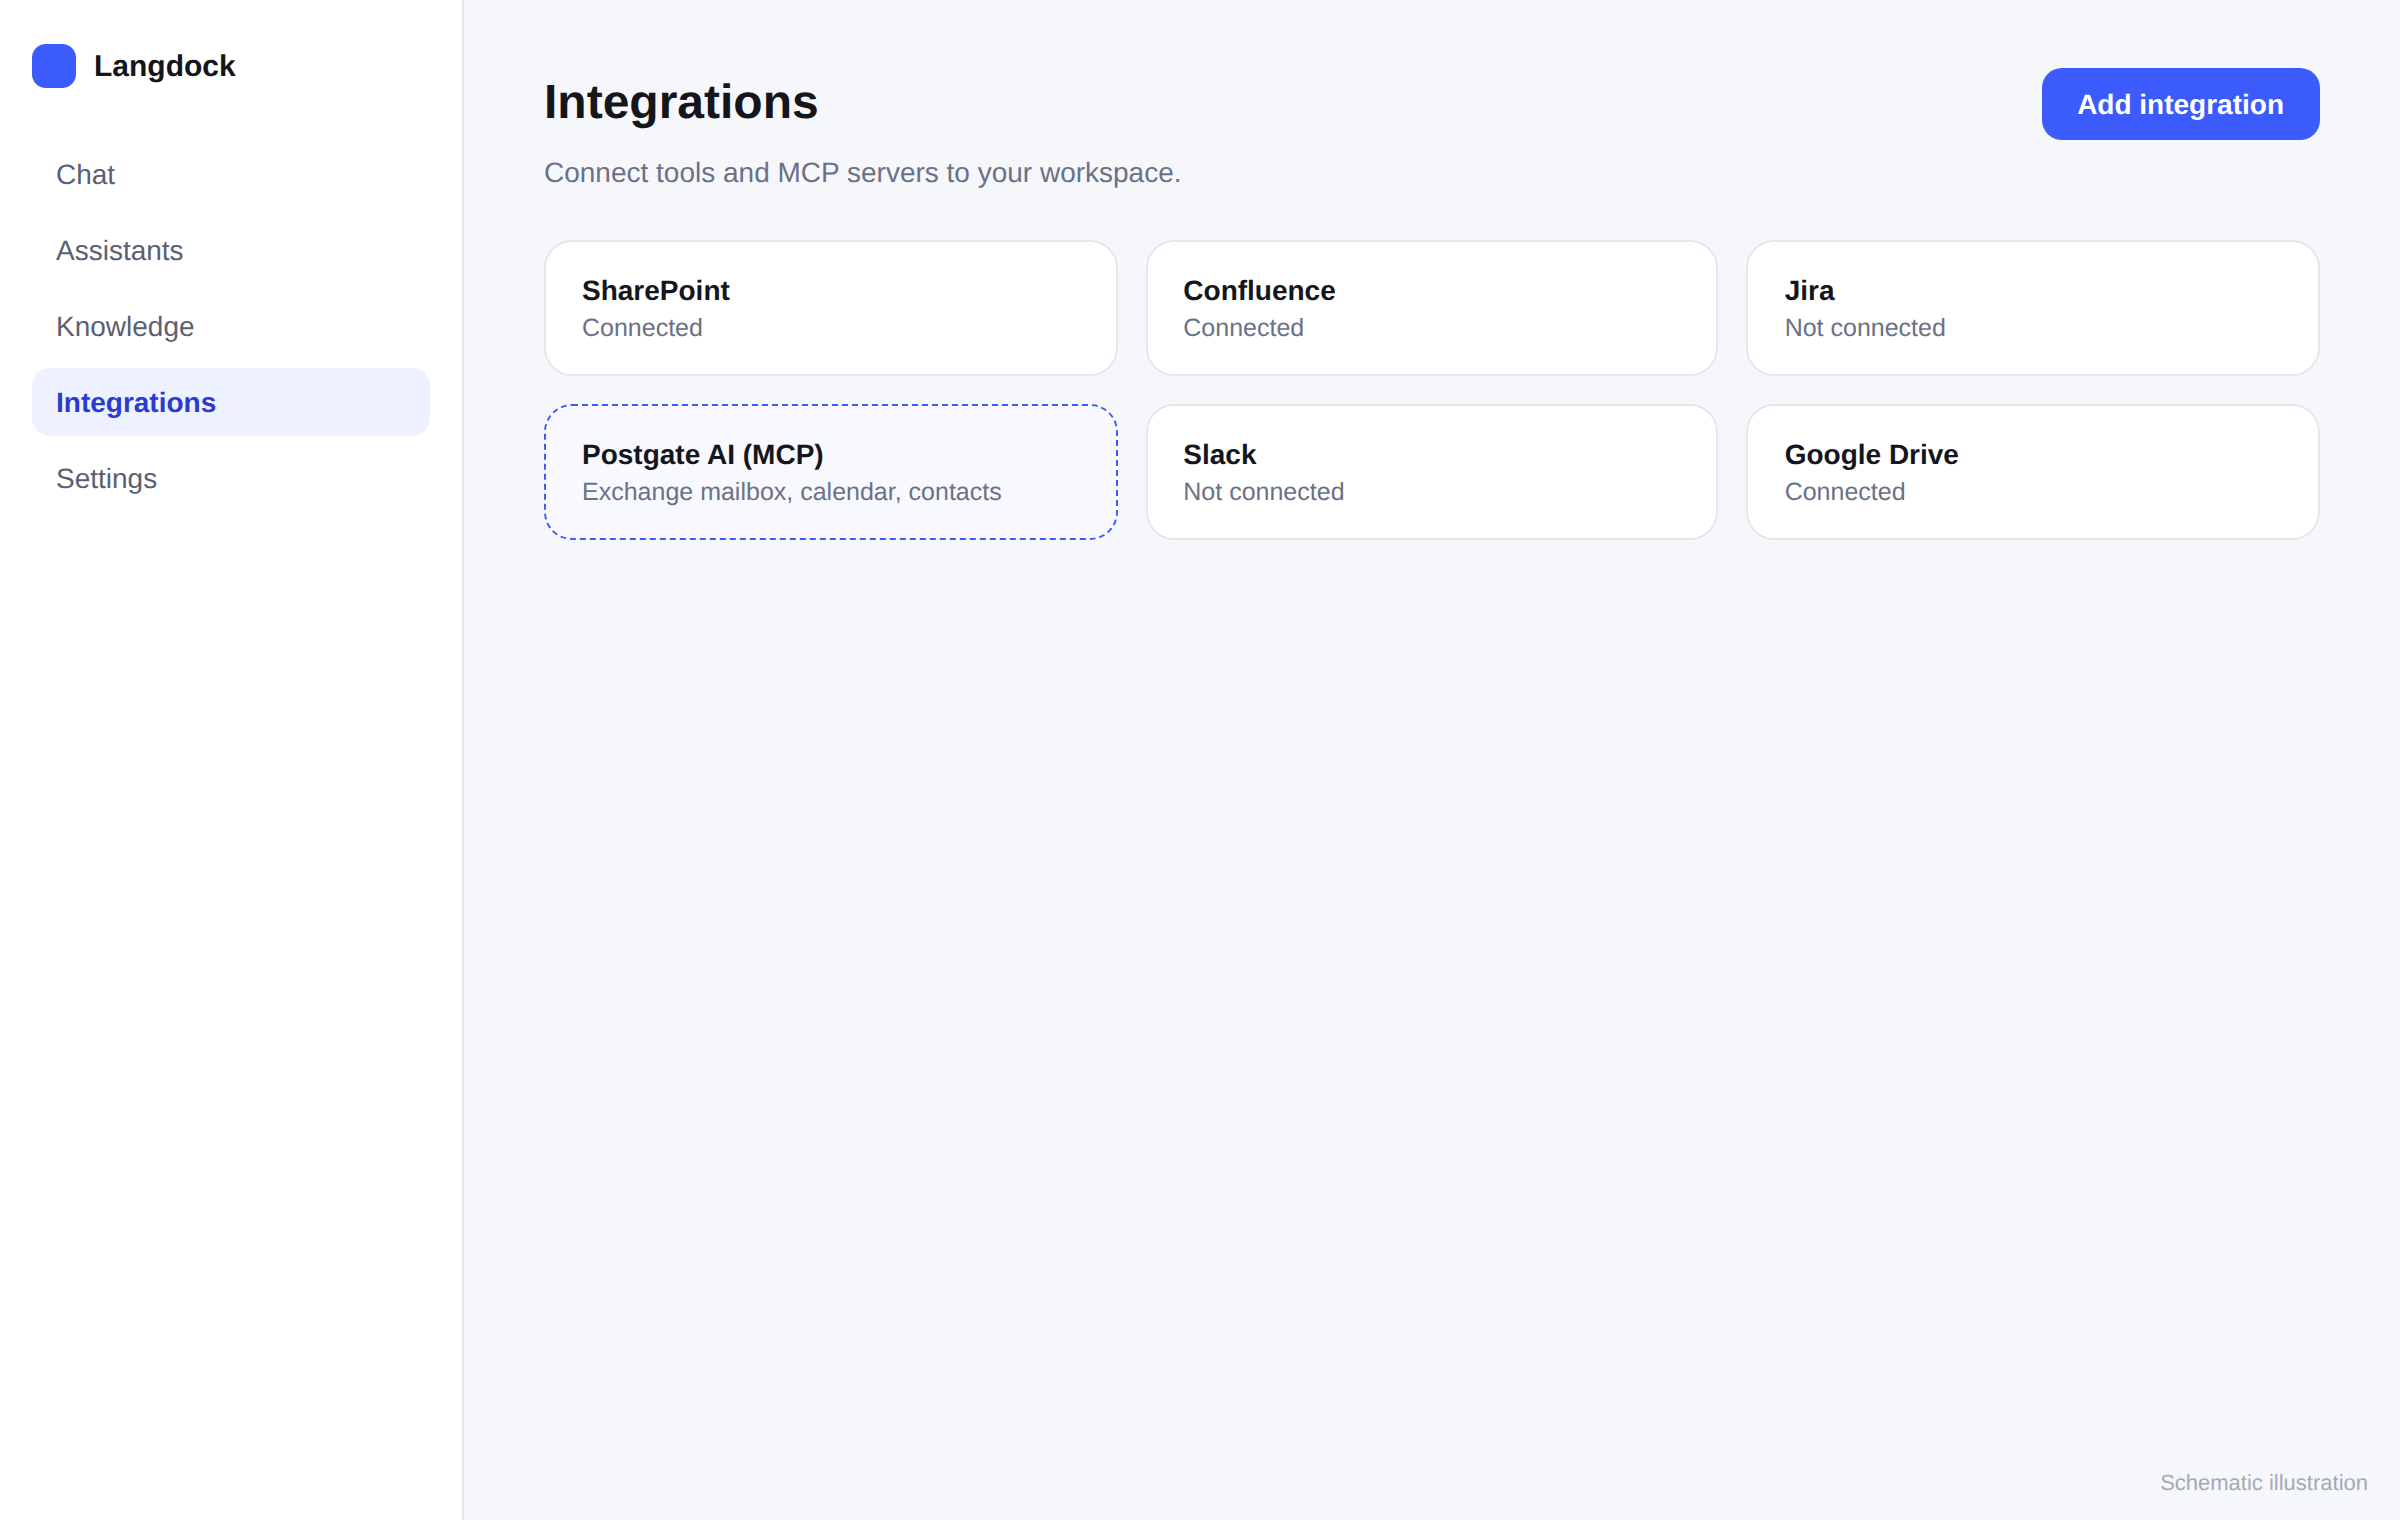Open the SharePoint integration card
Viewport: 2400px width, 1520px height.
831,308
